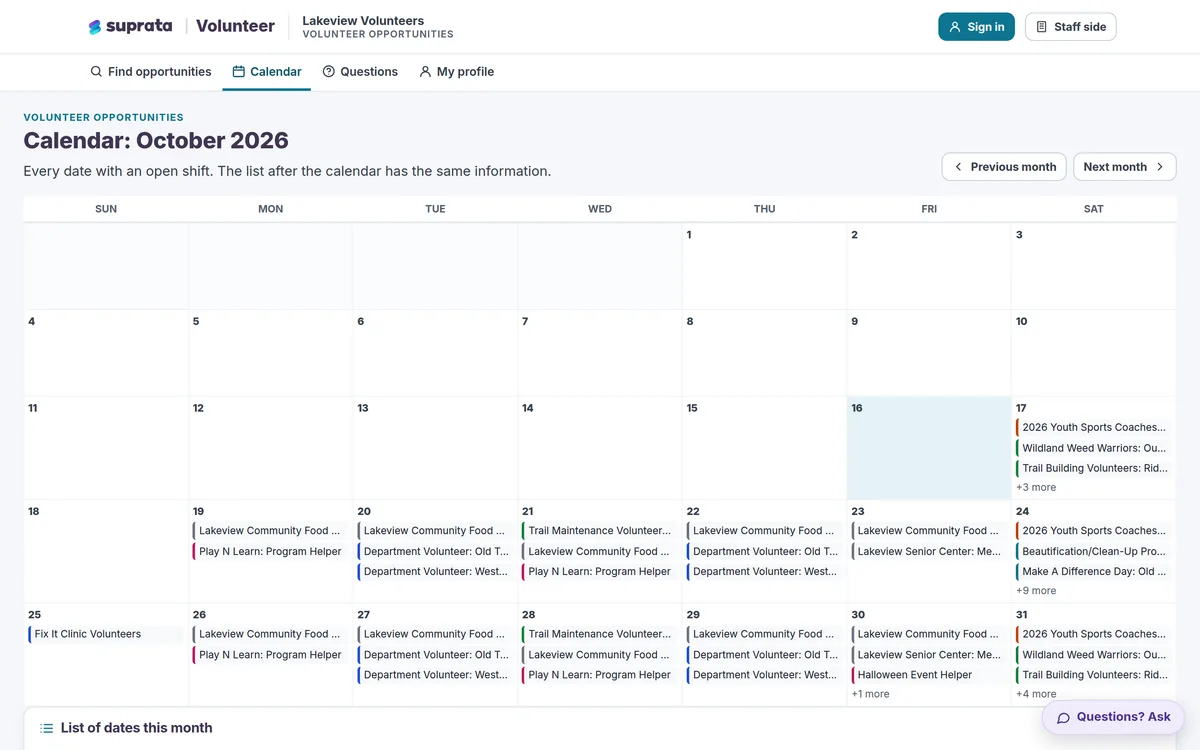Screen dimensions: 1200x750
Task: Click the Volunteer wordmark in the header
Action: [x=235, y=27]
